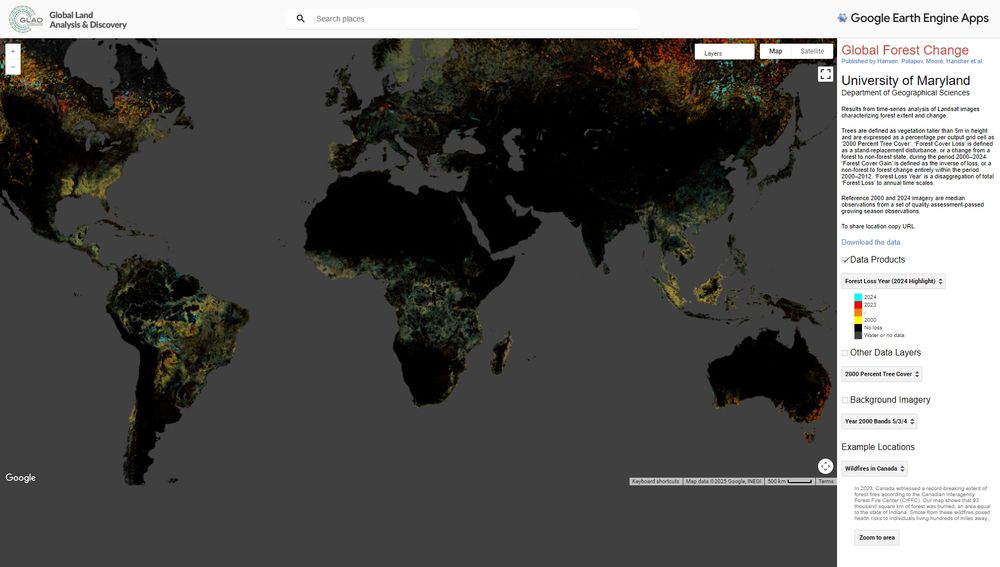Open the Download the data link
1000x567 pixels.
tap(871, 242)
